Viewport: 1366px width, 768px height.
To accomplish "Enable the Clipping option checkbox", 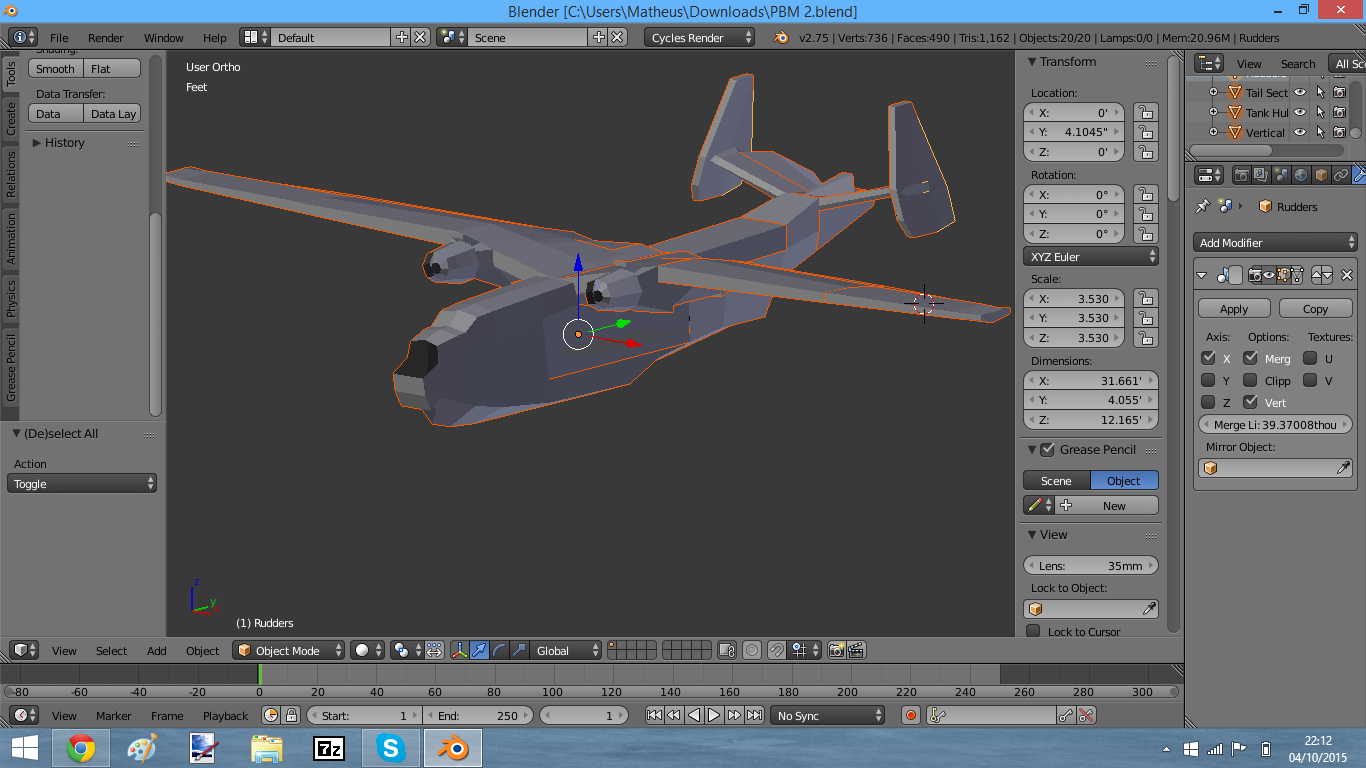I will pyautogui.click(x=1250, y=380).
